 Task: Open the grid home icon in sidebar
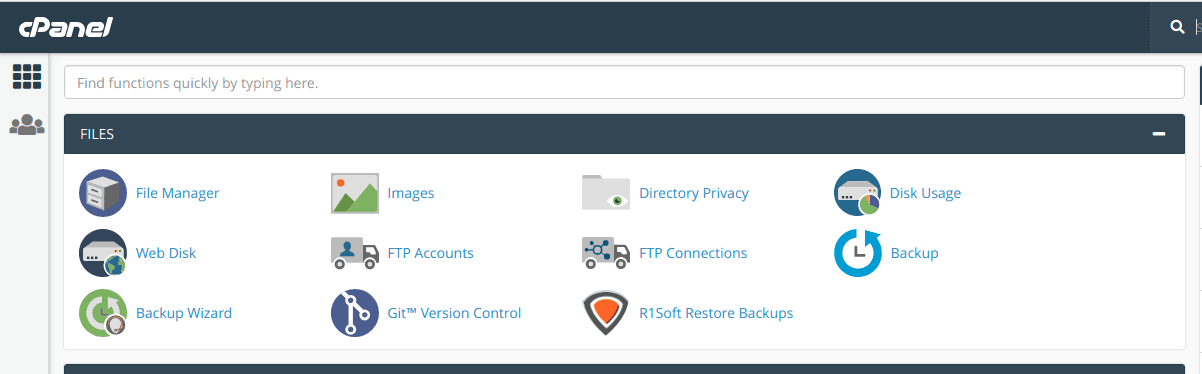point(27,77)
